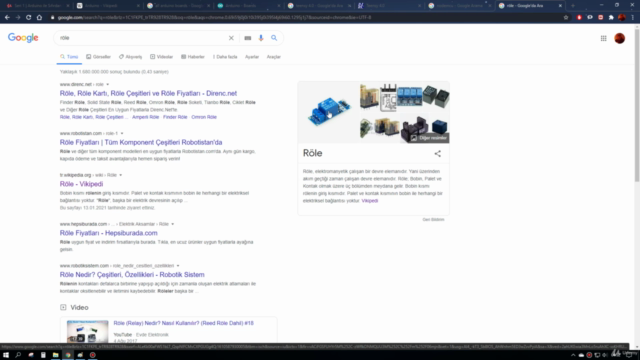Open the extensions puzzle-piece icon

(x=611, y=18)
